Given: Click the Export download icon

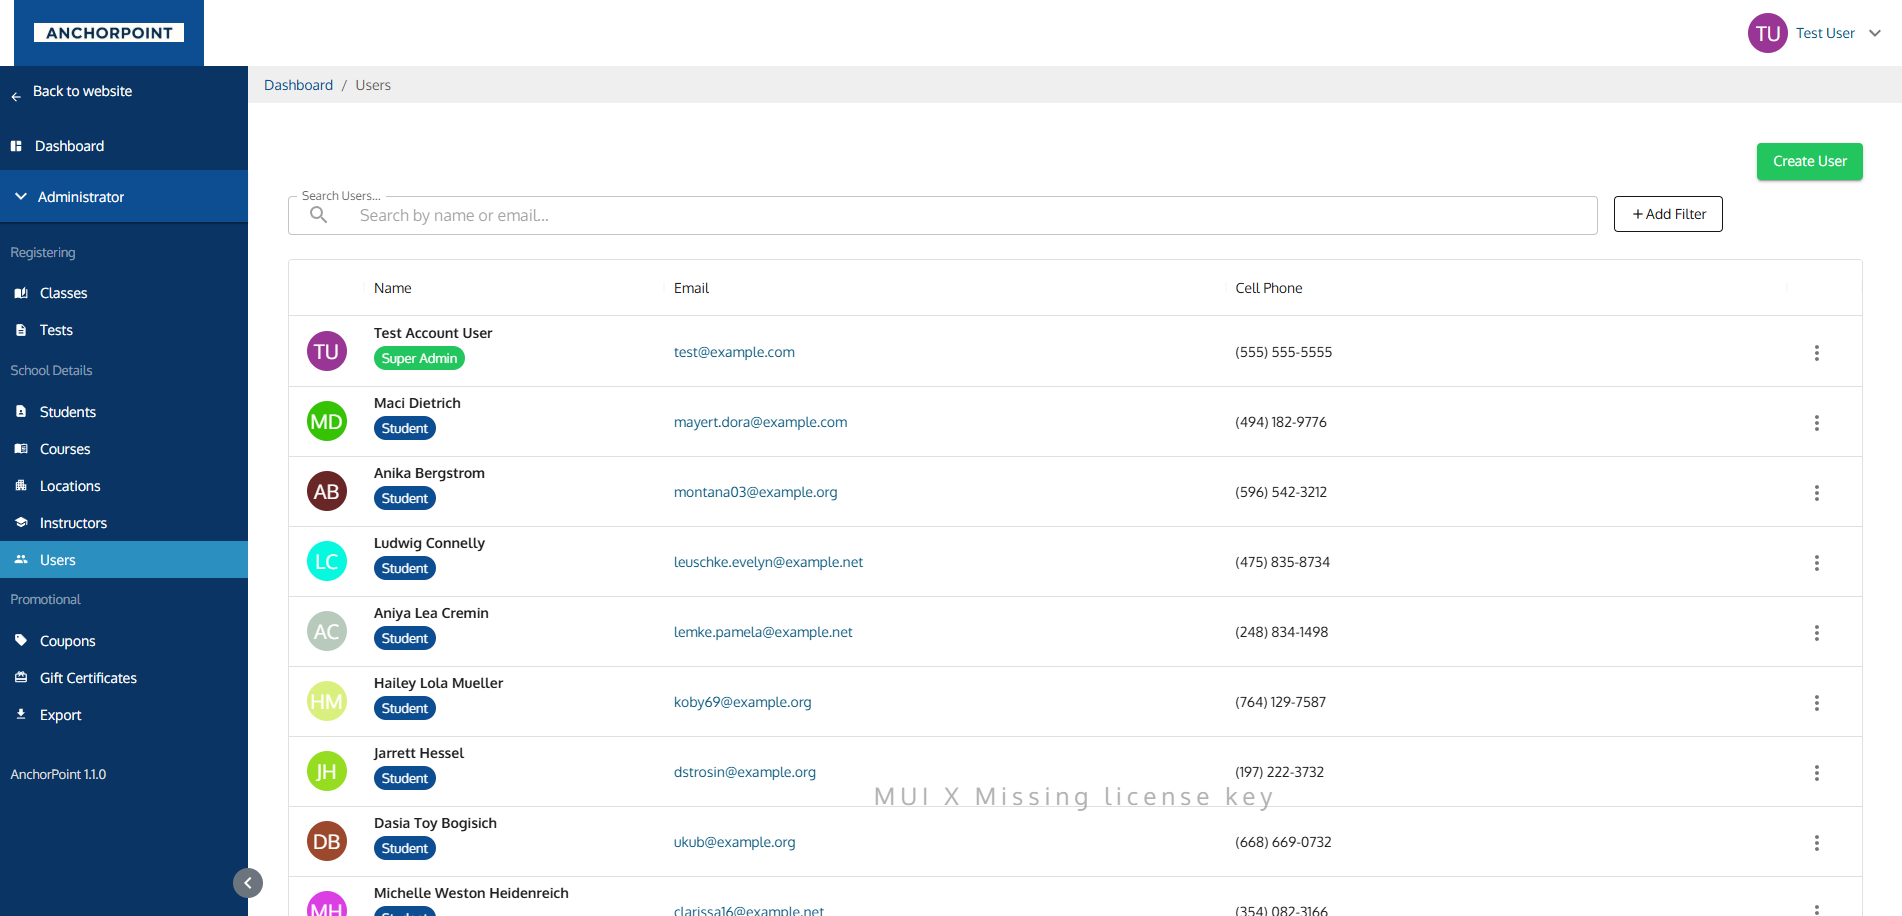Looking at the screenshot, I should 21,714.
